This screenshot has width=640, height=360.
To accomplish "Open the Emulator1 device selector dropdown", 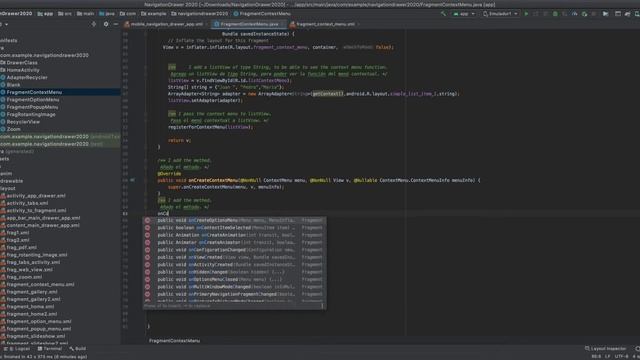I will click(x=500, y=14).
